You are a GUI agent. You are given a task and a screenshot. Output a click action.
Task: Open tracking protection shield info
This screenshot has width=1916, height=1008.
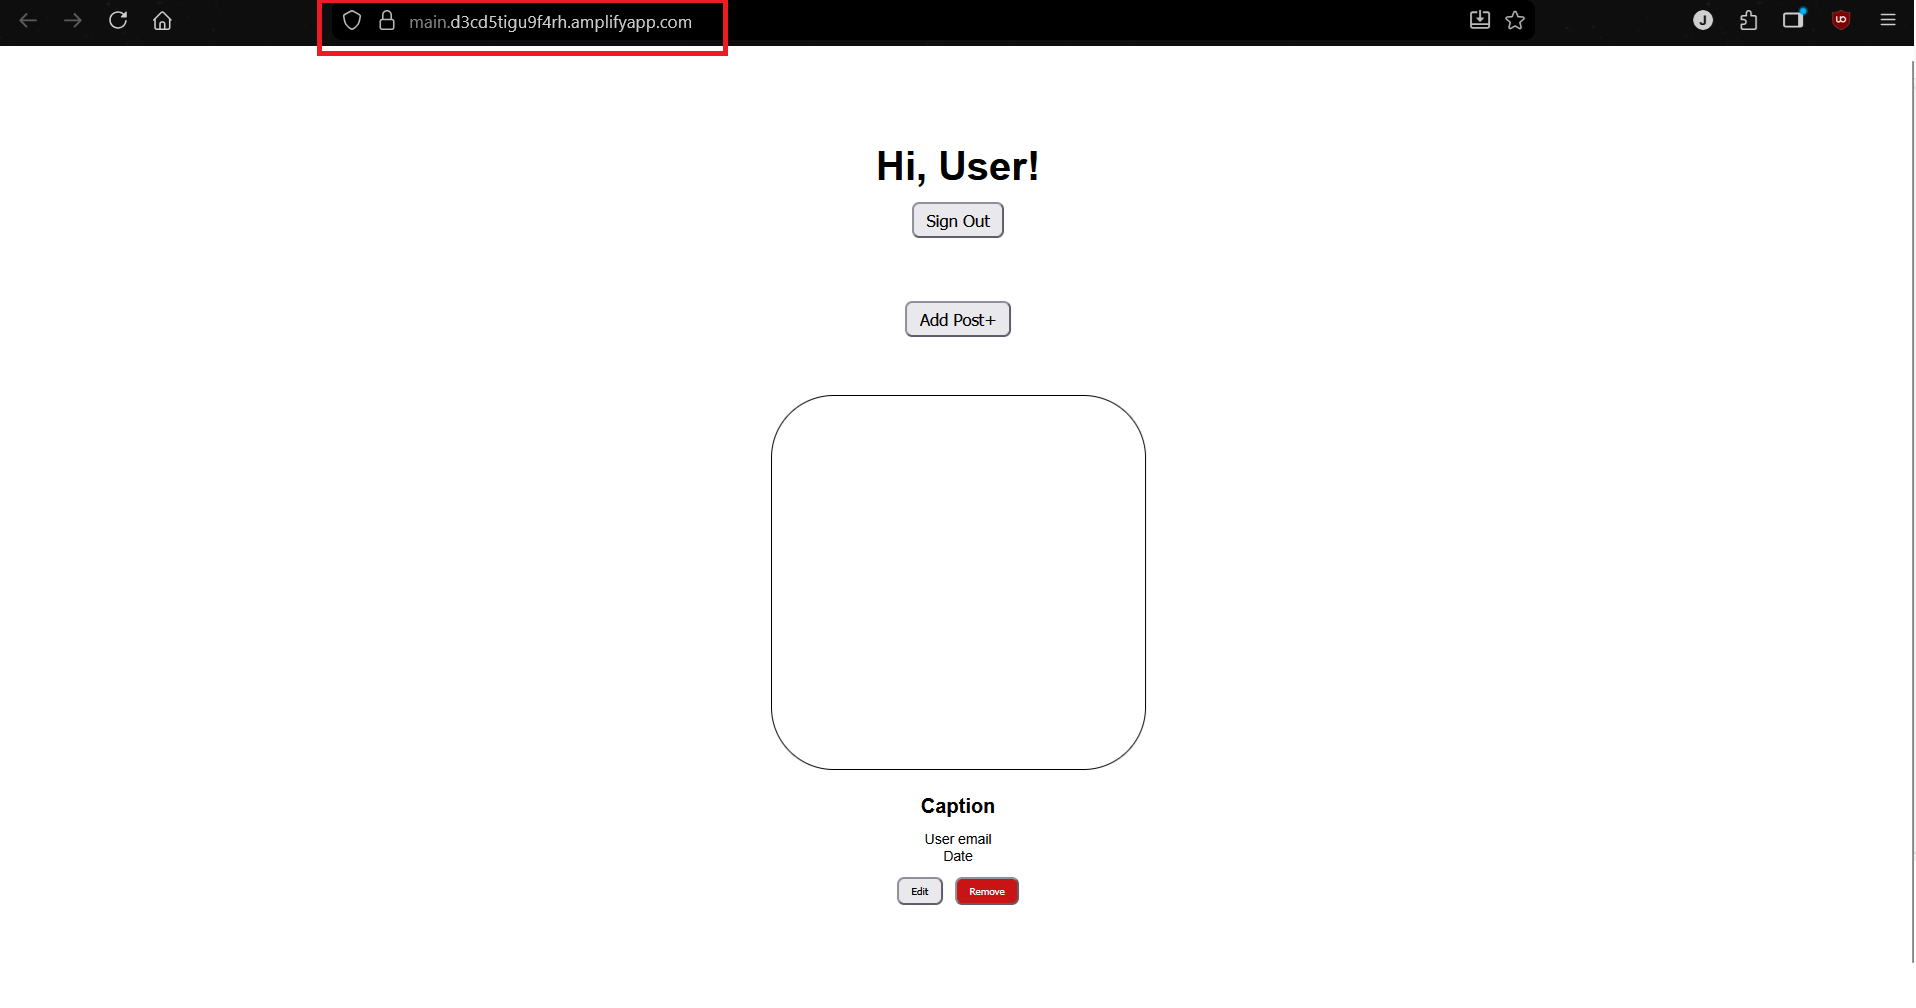(x=352, y=21)
